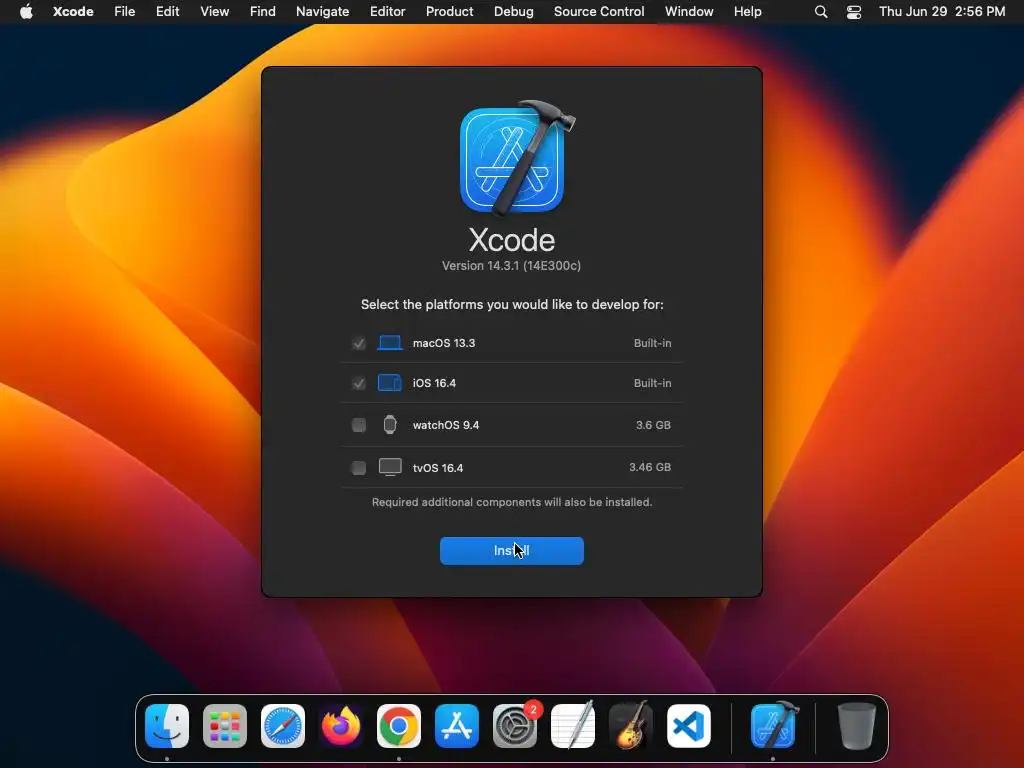The width and height of the screenshot is (1024, 768).
Task: Open the Editor menu
Action: click(387, 11)
